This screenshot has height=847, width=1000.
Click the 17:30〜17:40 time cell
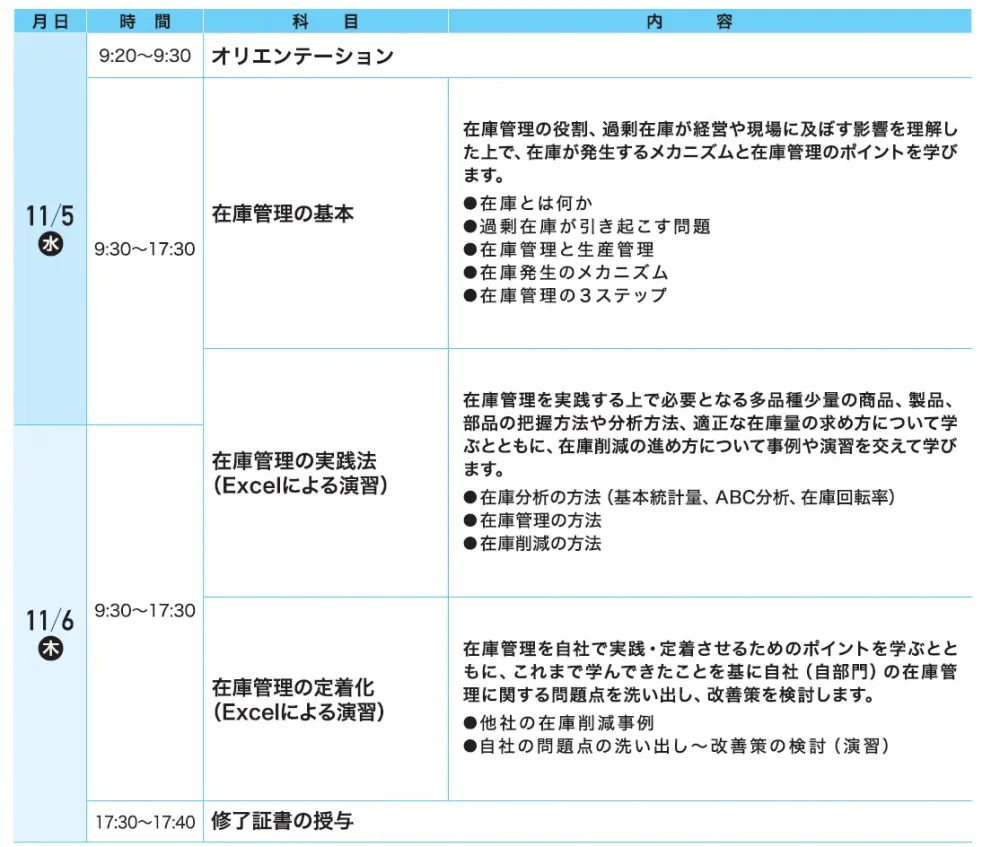[x=145, y=823]
